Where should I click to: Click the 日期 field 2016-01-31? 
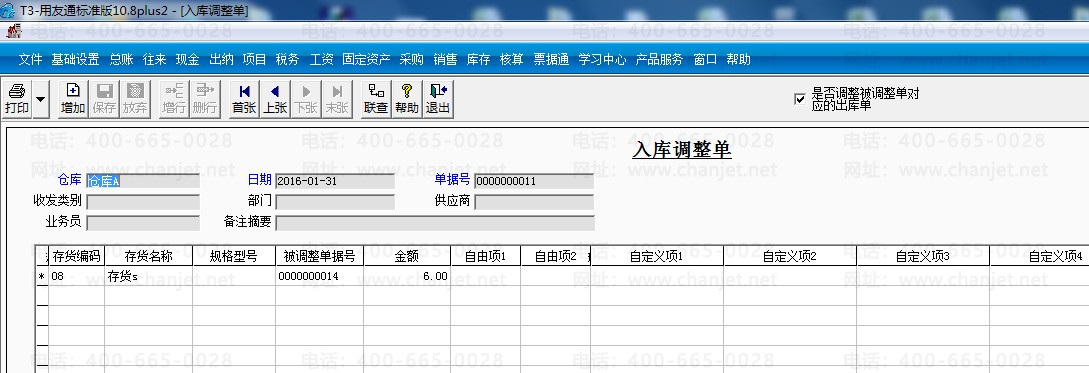click(335, 181)
